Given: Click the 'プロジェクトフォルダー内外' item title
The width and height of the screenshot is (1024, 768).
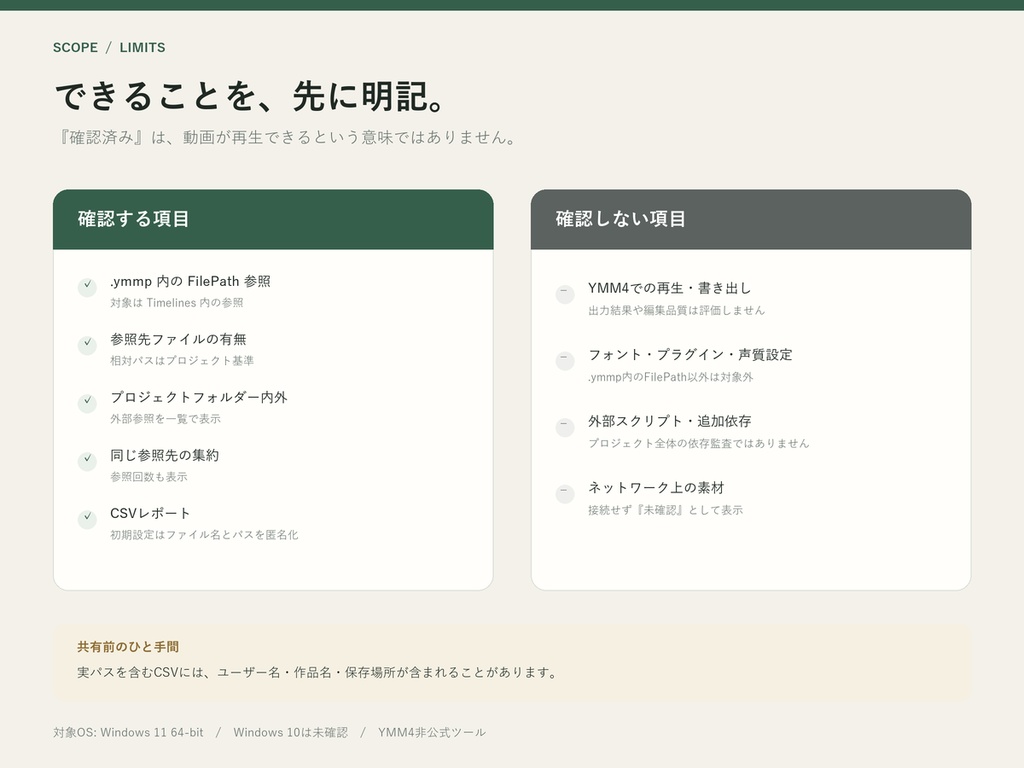Looking at the screenshot, I should click(x=199, y=397).
